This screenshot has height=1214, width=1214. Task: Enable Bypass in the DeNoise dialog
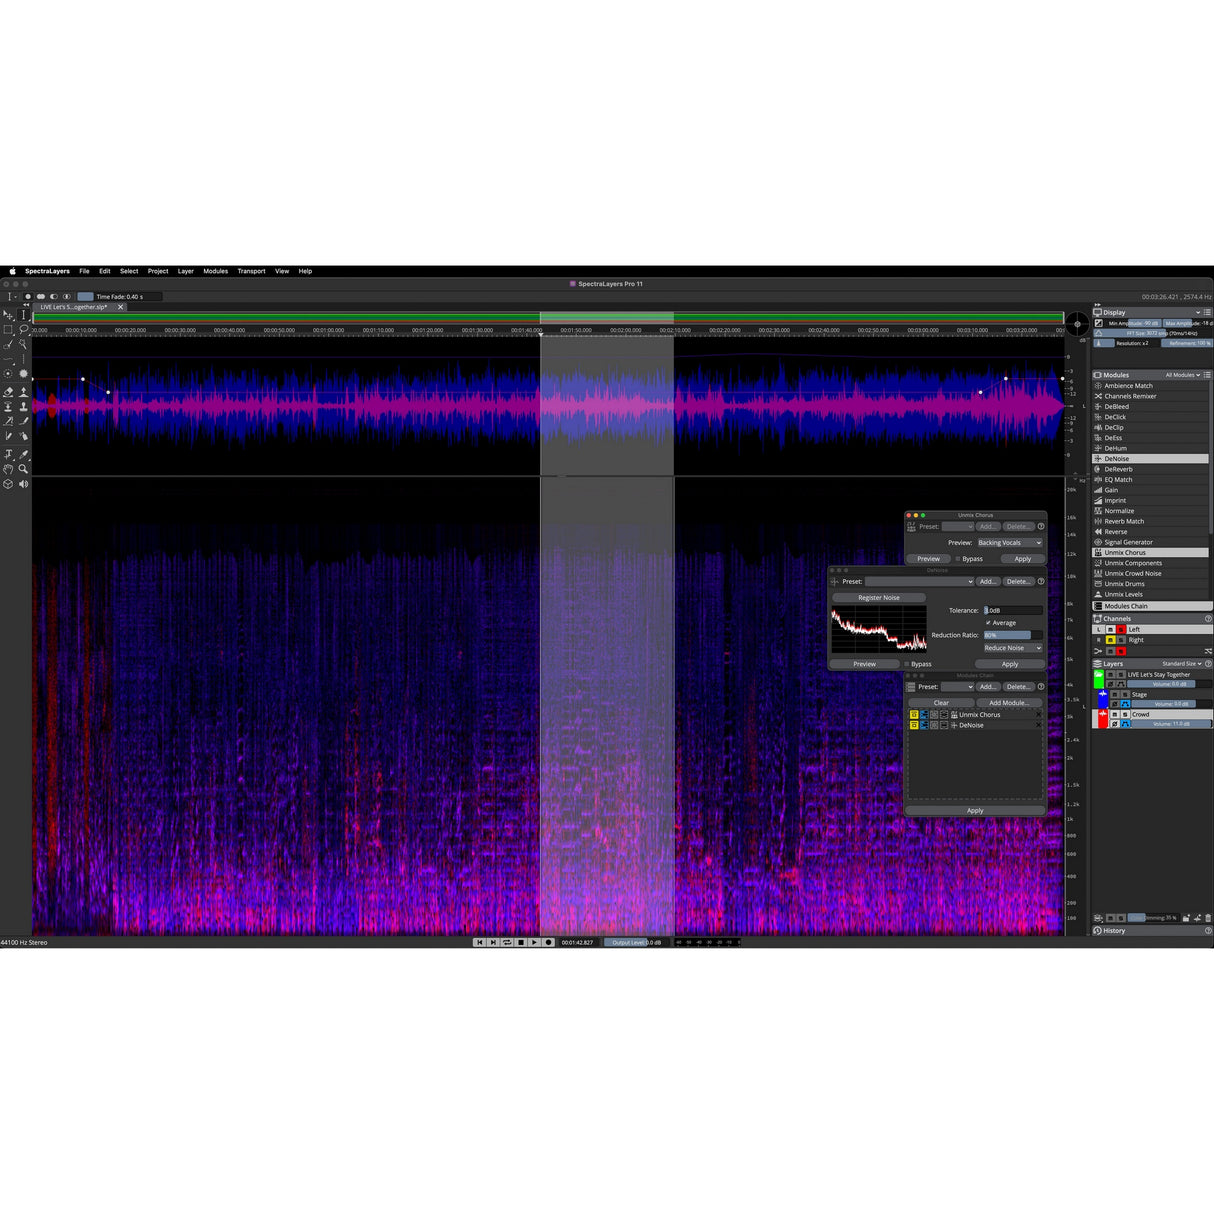[x=906, y=663]
